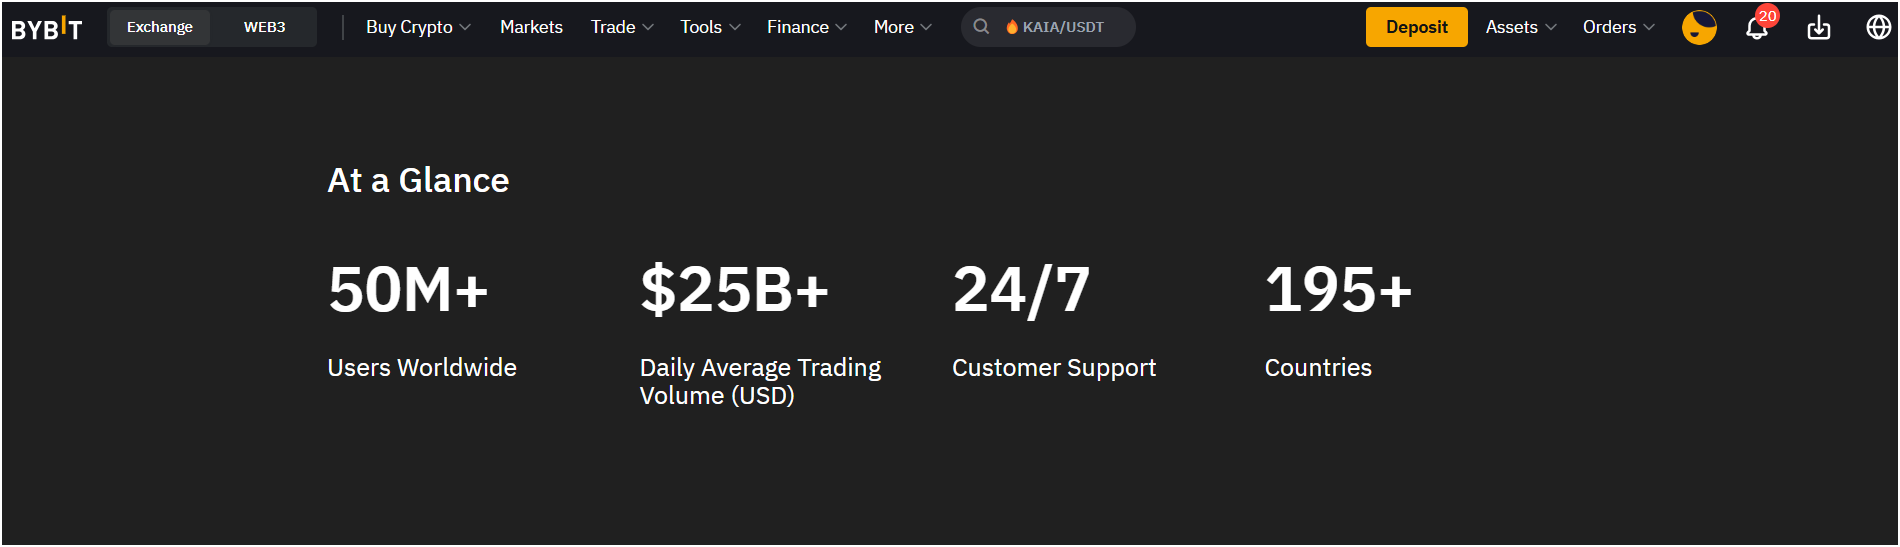Open the user profile avatar
This screenshot has width=1900, height=547.
click(1699, 28)
